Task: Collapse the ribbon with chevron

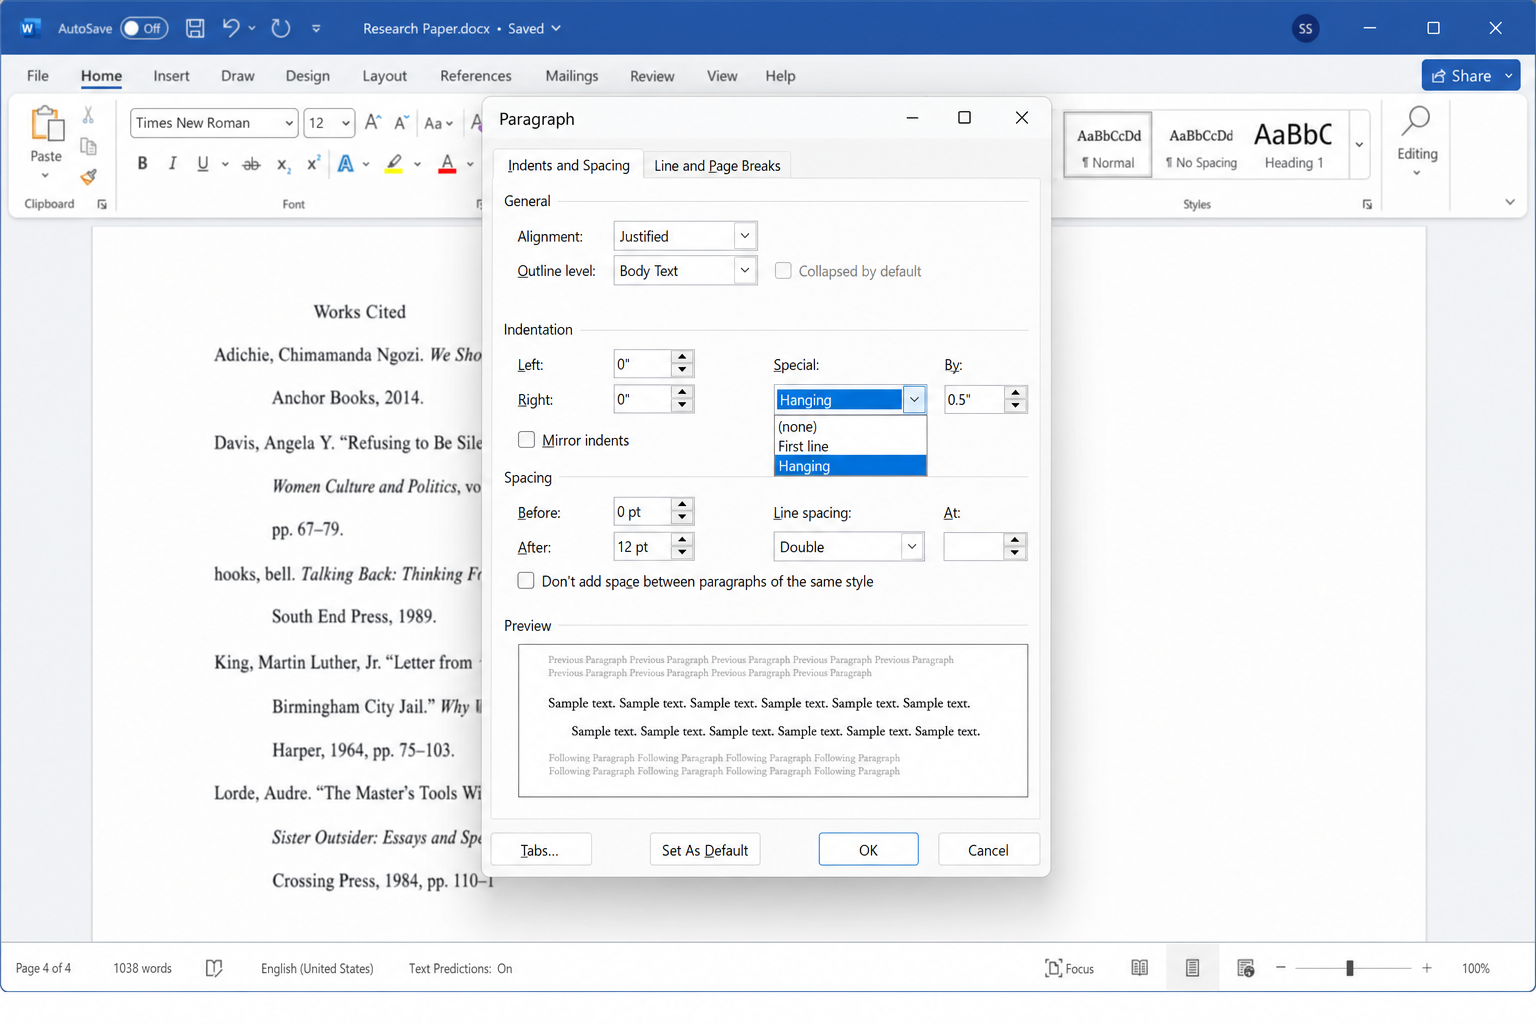Action: click(x=1510, y=202)
